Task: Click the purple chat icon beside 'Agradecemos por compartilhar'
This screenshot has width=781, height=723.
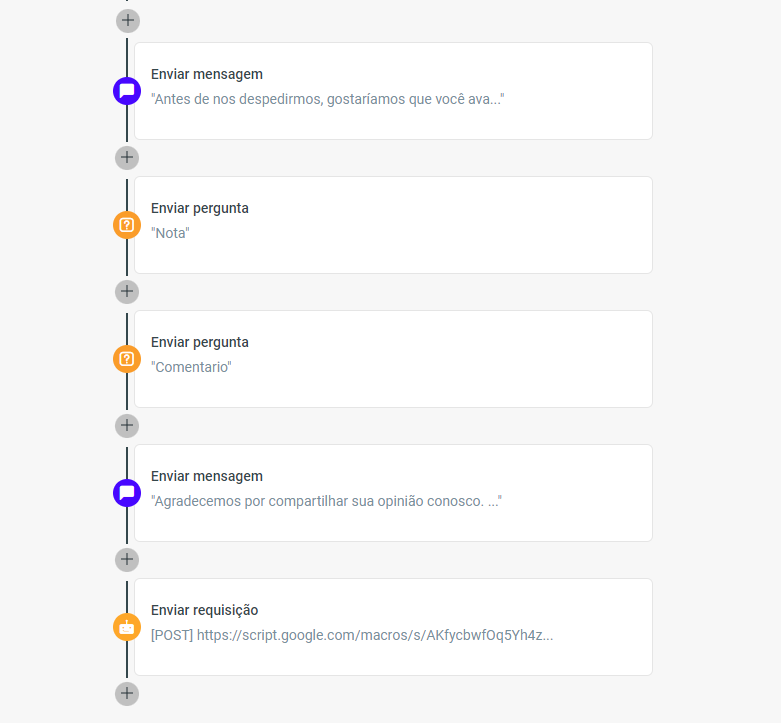Action: point(127,493)
